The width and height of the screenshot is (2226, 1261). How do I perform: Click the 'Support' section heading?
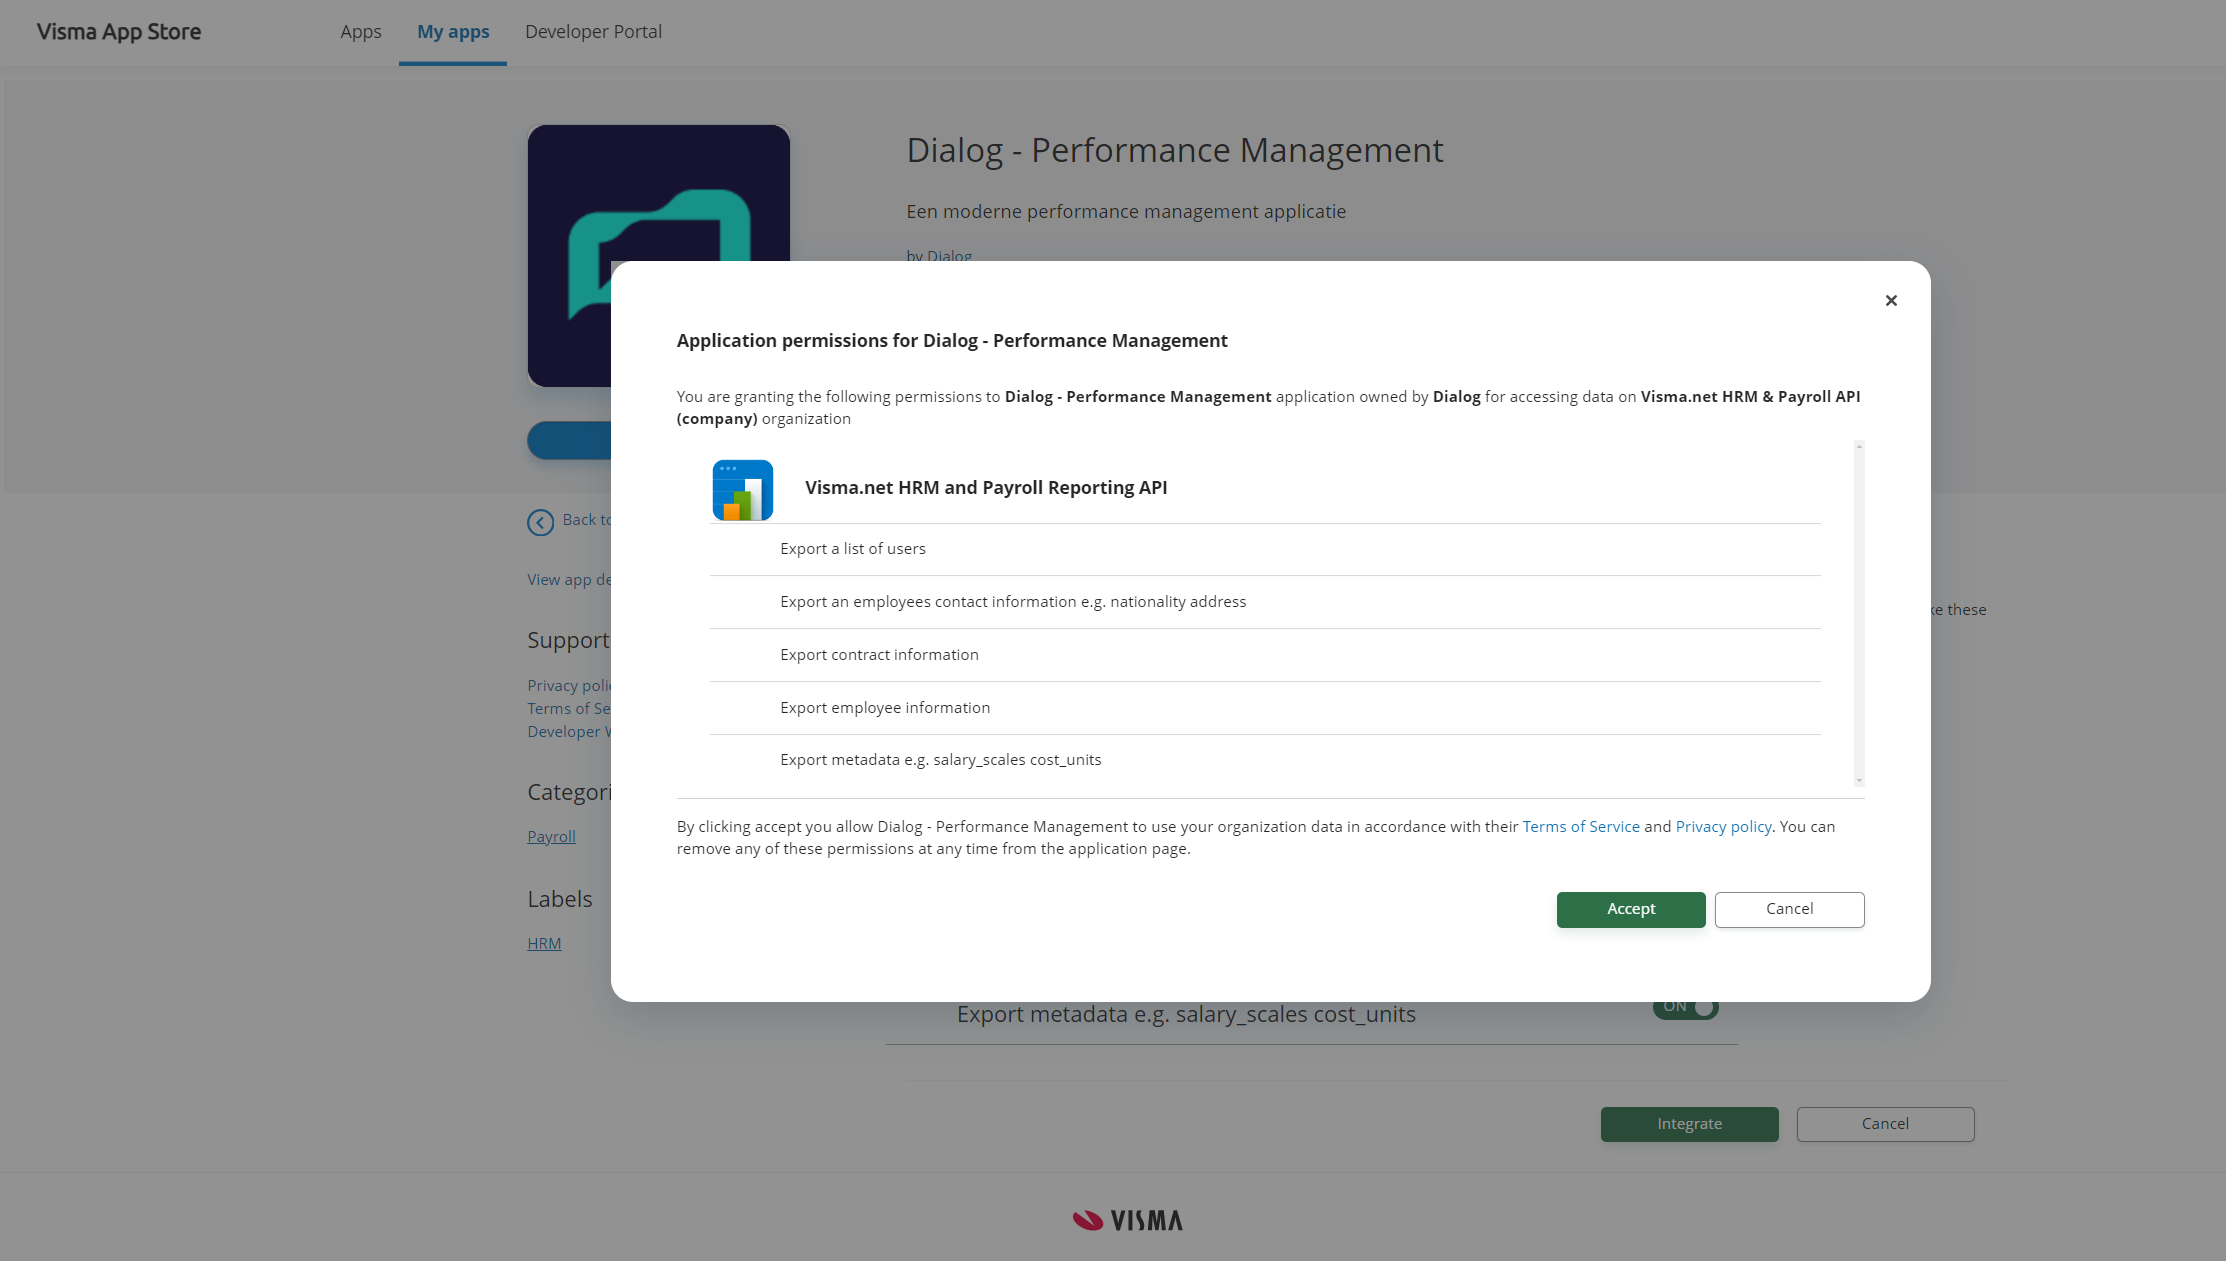568,641
